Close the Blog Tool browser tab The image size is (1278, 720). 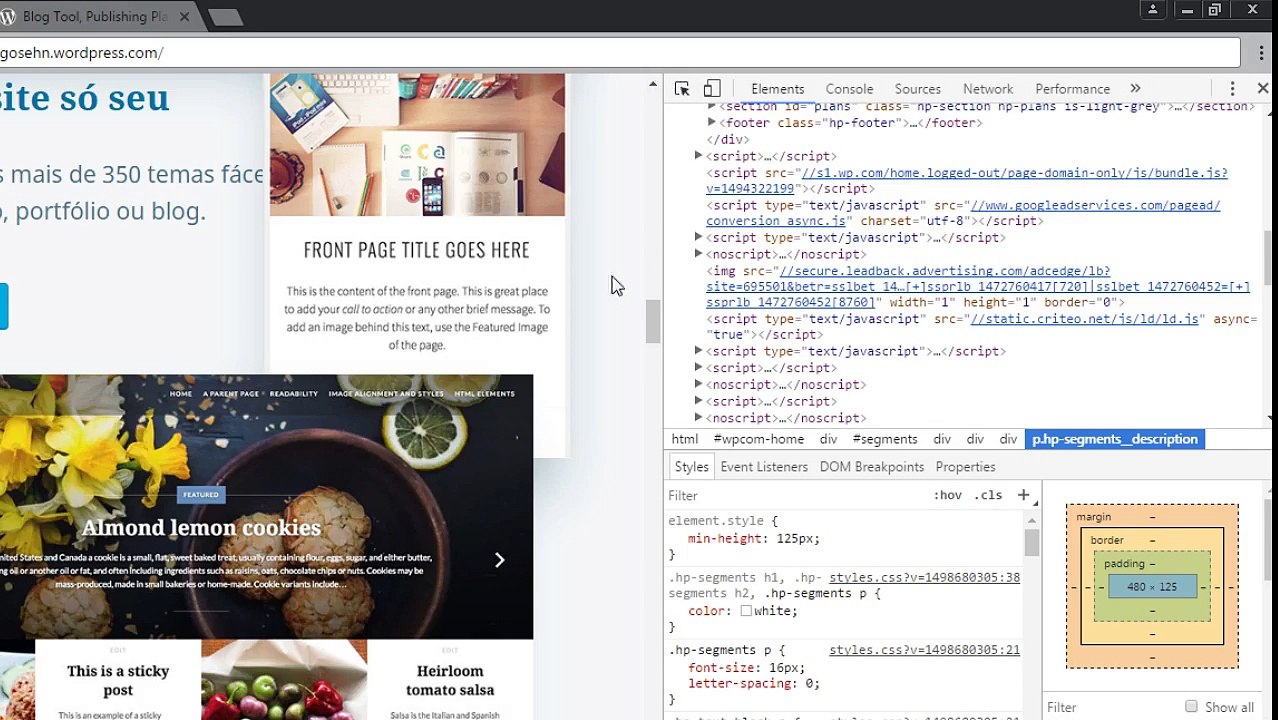click(185, 17)
